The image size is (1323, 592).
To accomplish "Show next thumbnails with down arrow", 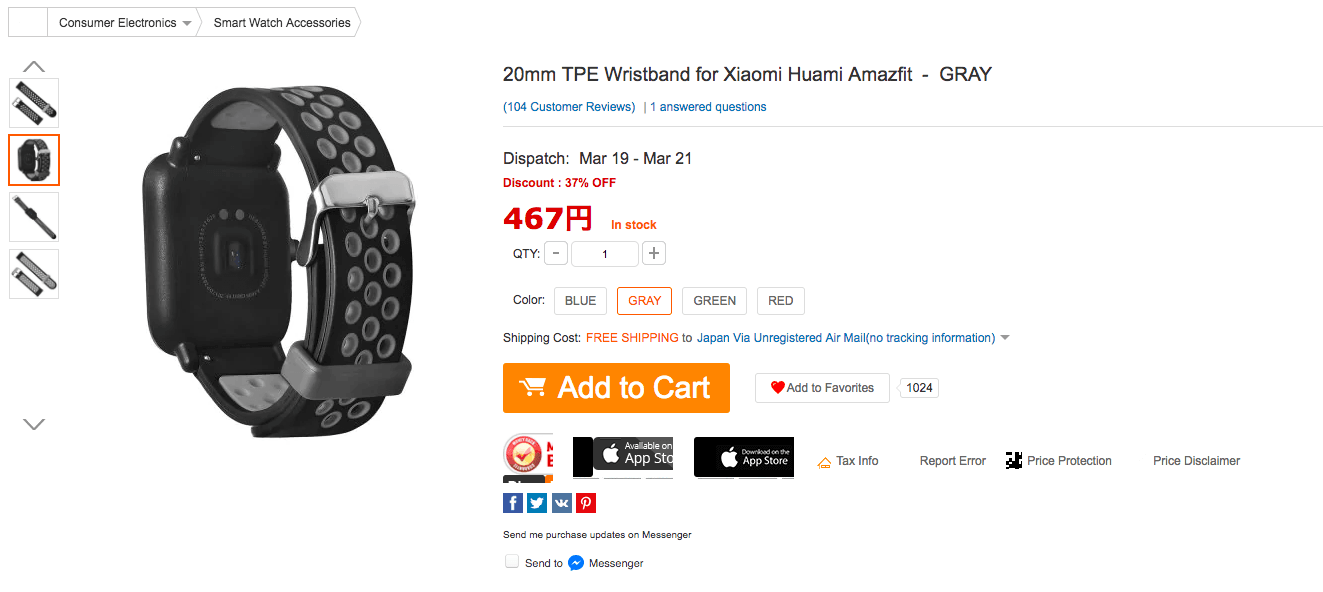I will 34,424.
